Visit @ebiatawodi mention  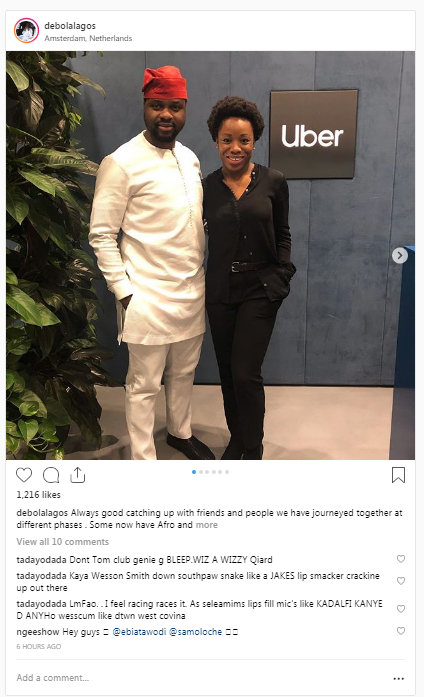[x=139, y=632]
